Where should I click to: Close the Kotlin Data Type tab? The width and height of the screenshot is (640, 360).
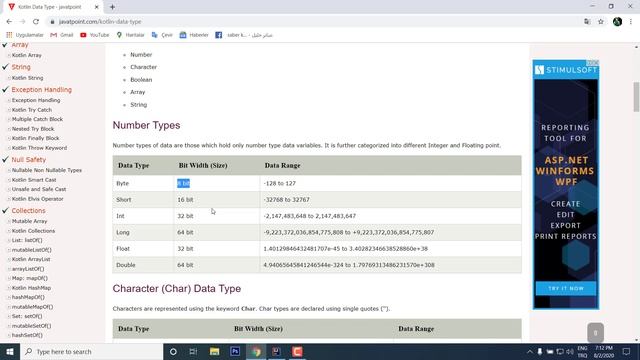point(97,7)
